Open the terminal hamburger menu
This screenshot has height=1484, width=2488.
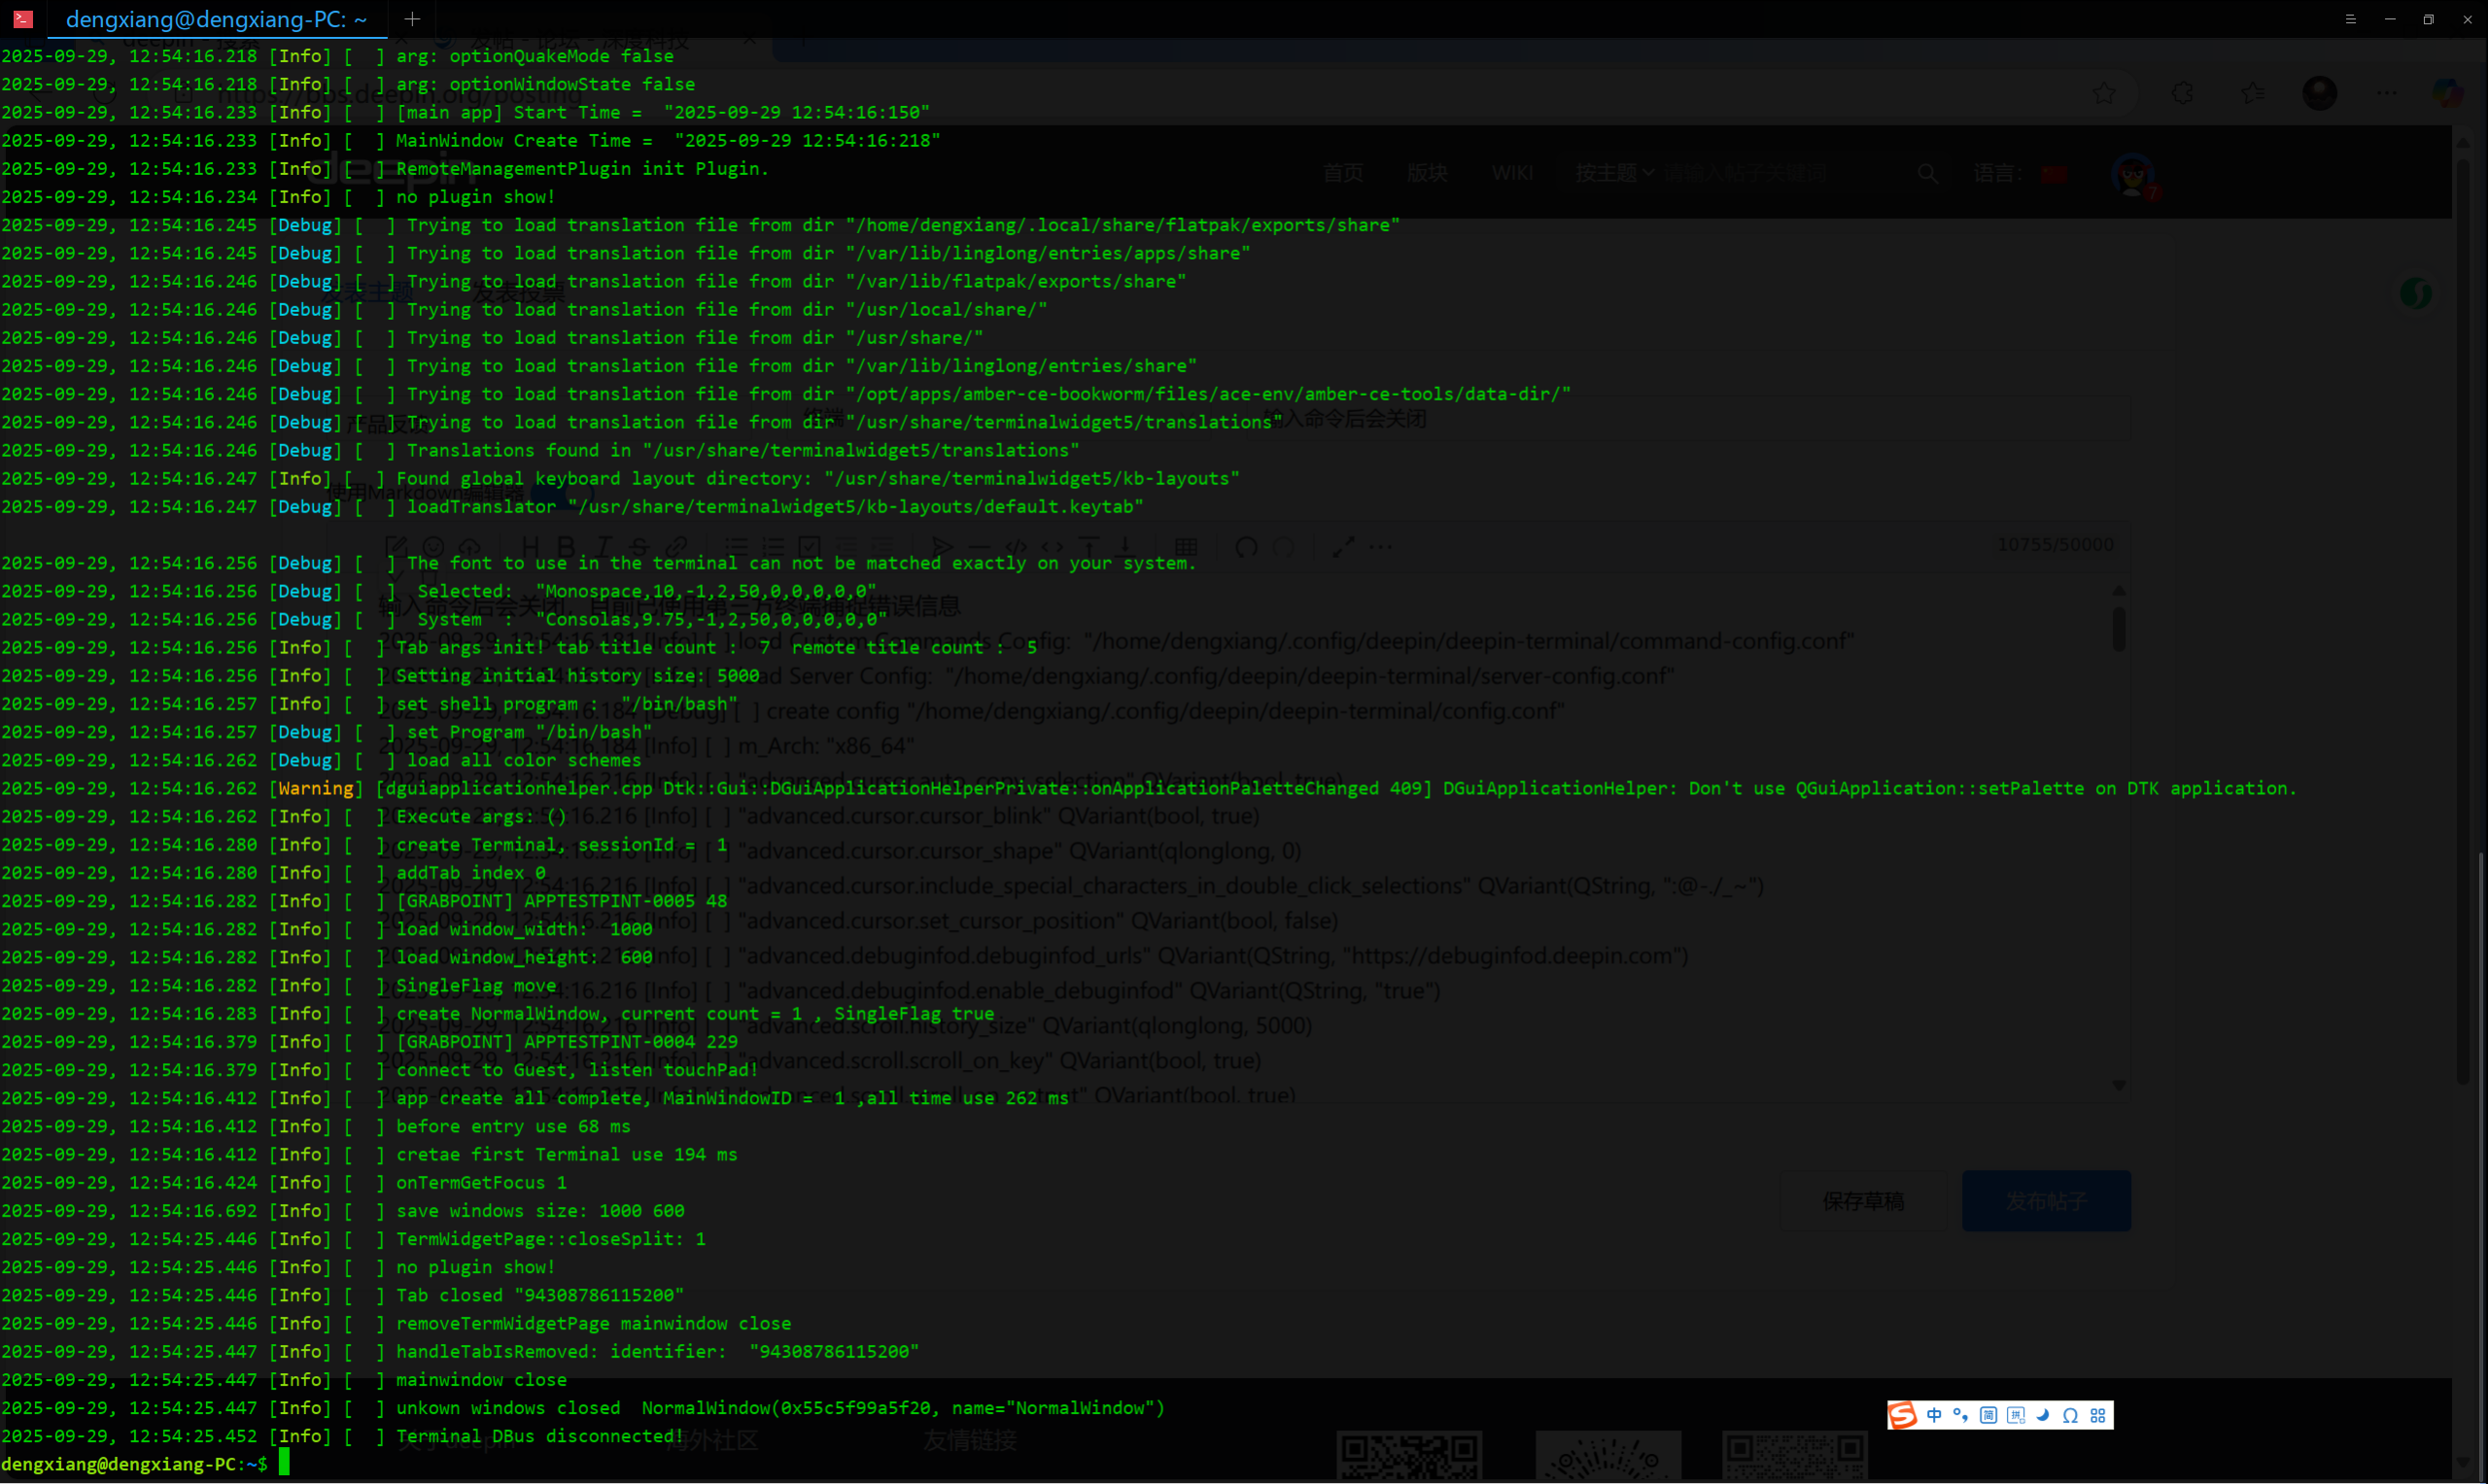[x=2351, y=19]
